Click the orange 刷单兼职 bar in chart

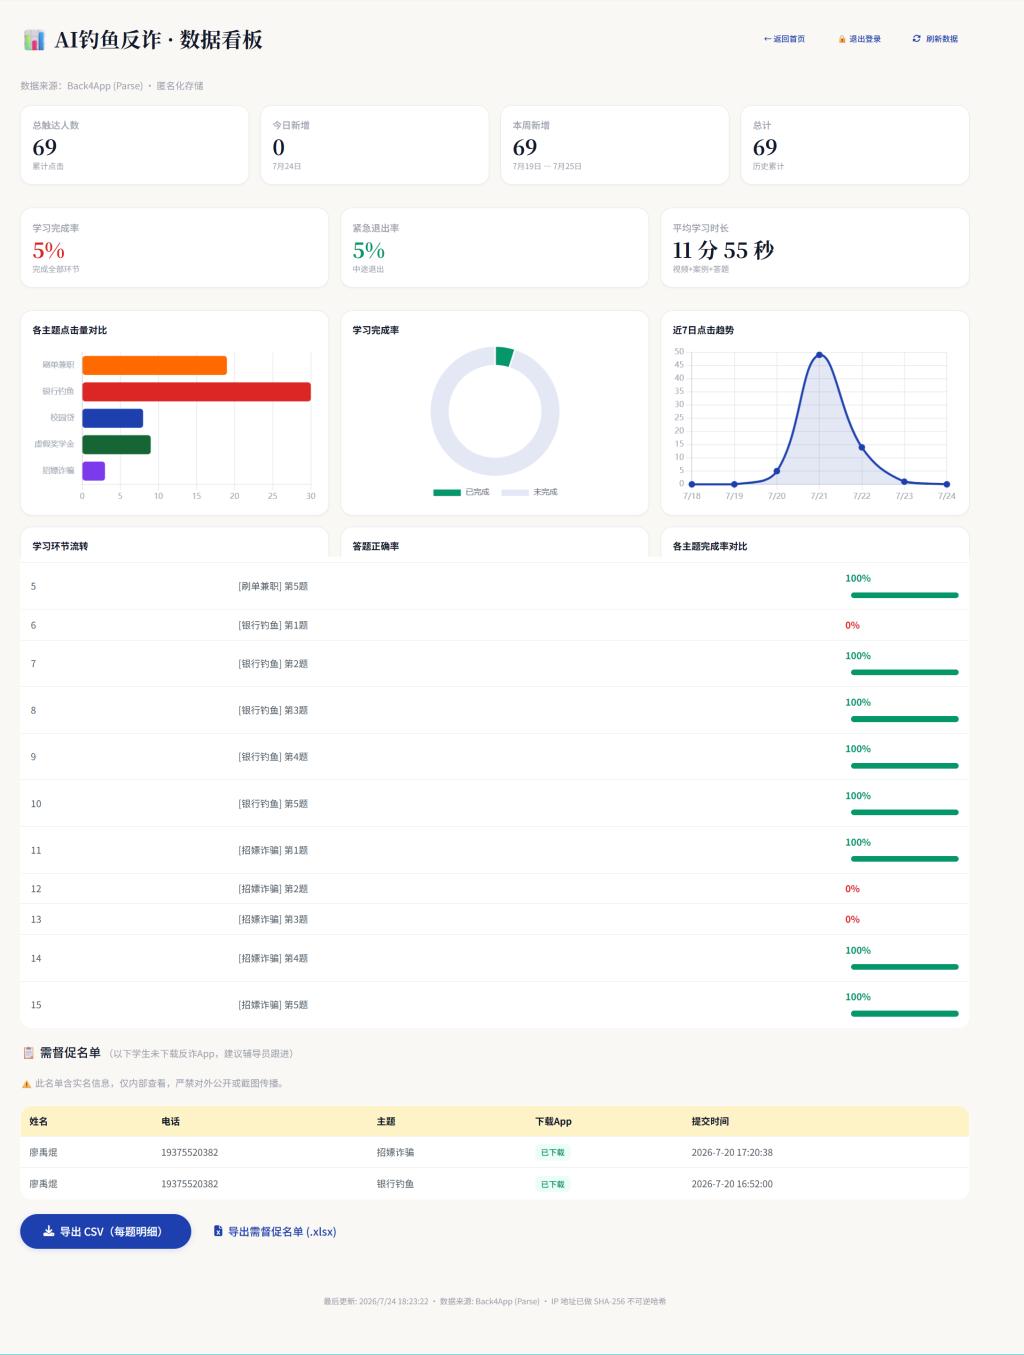coord(154,365)
